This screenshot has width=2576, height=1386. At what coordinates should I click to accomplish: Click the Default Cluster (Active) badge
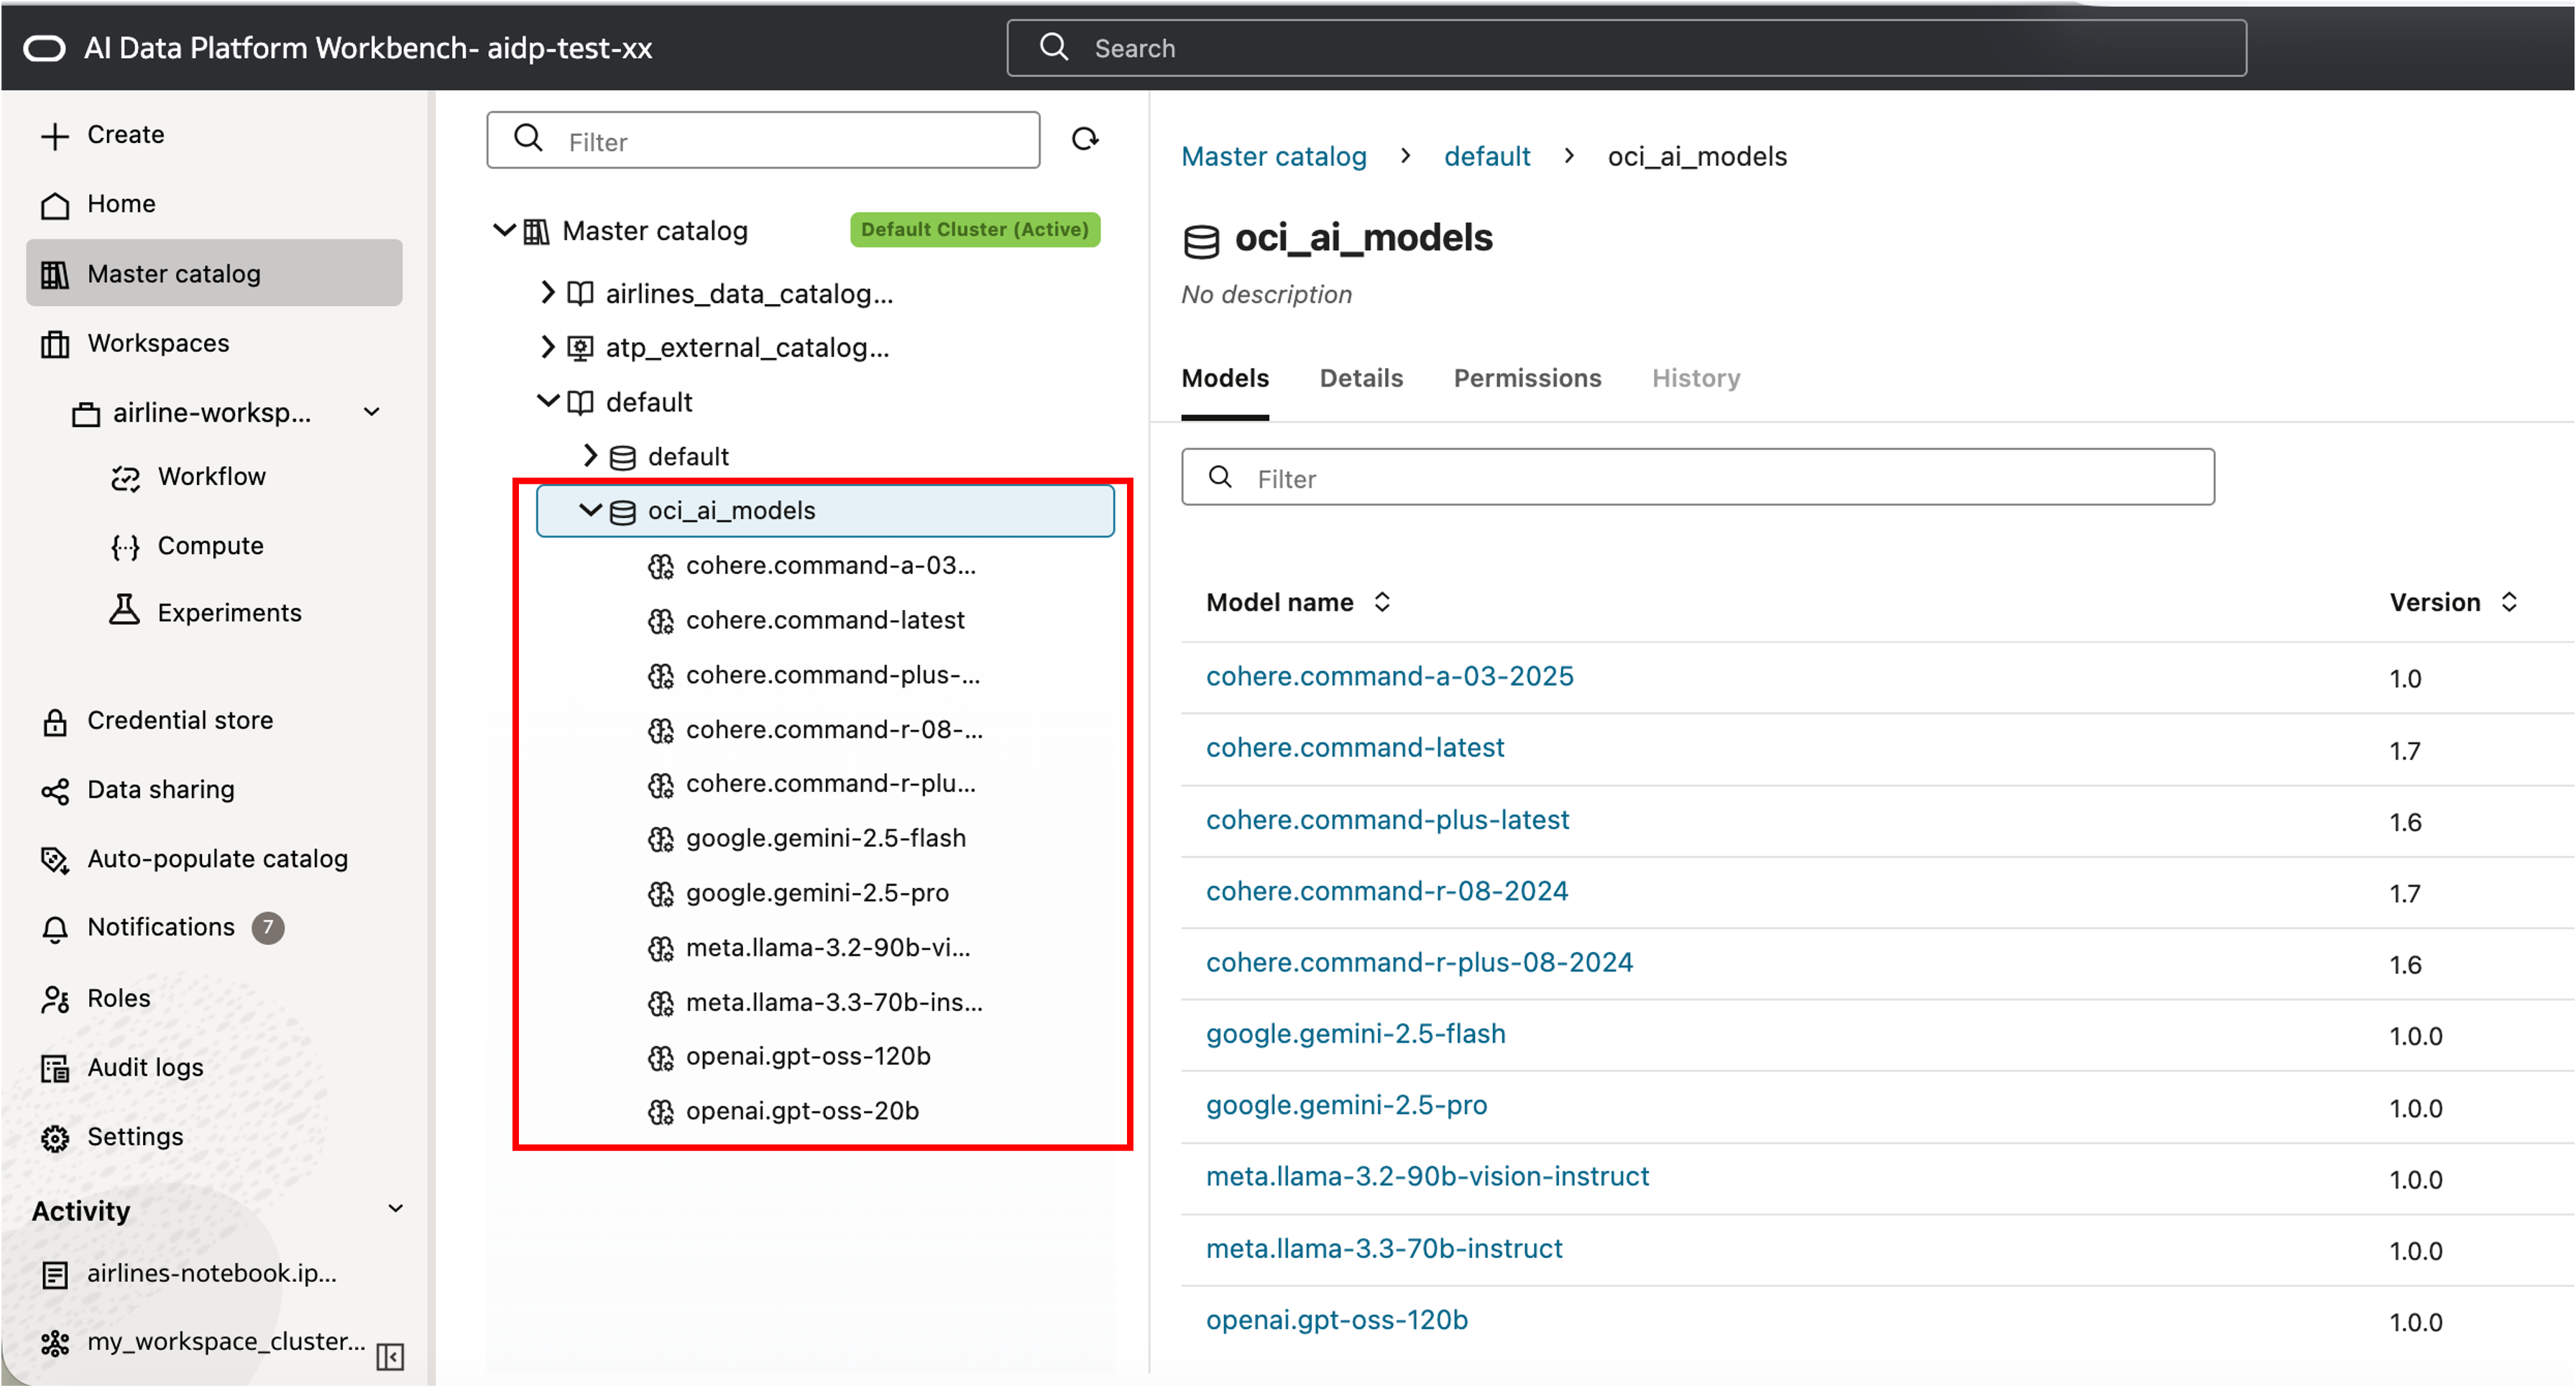974,230
